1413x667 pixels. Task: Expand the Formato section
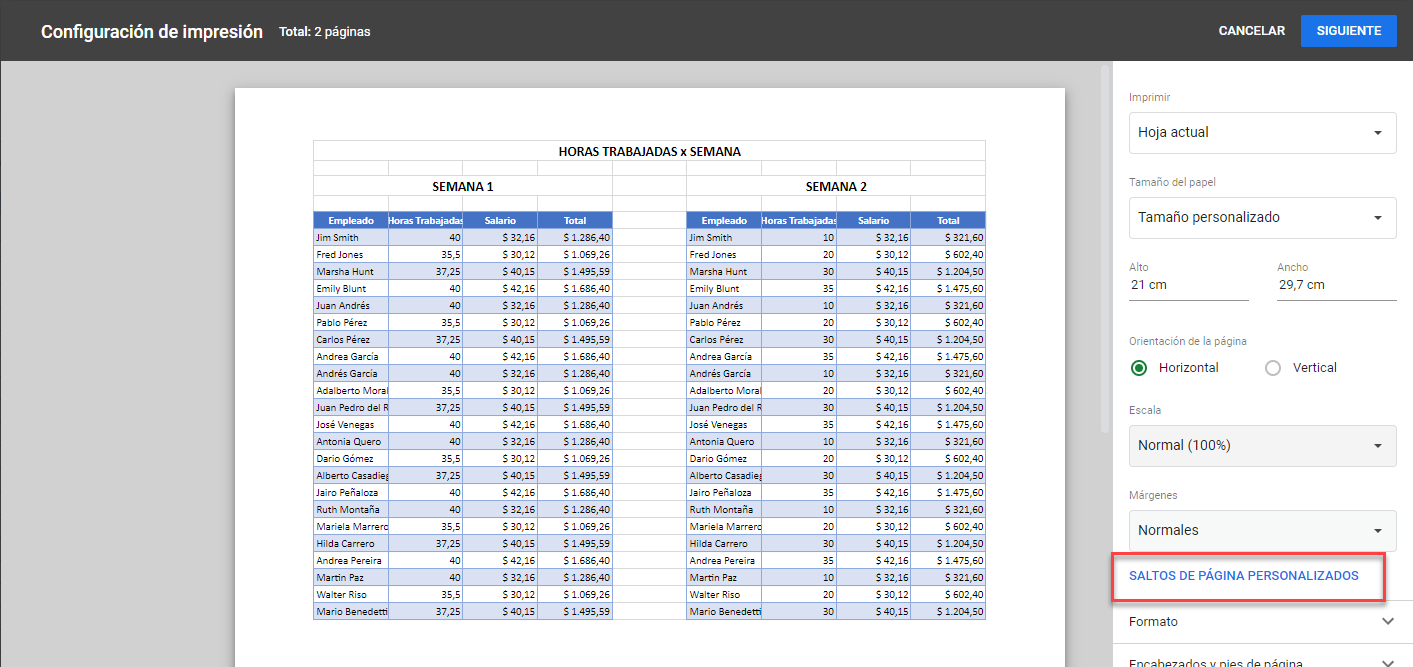1262,622
